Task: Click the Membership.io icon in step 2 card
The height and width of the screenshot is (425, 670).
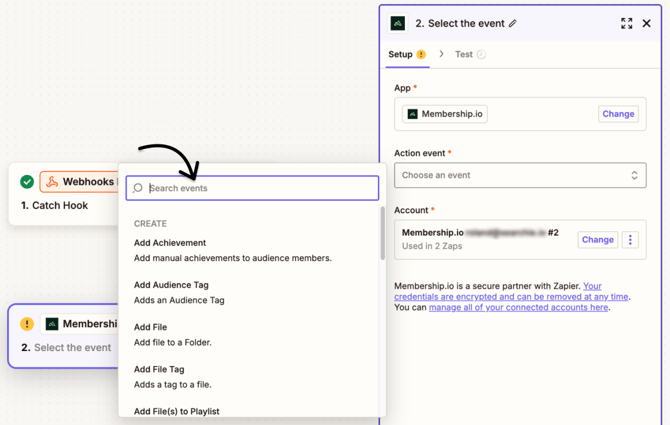Action: 52,324
